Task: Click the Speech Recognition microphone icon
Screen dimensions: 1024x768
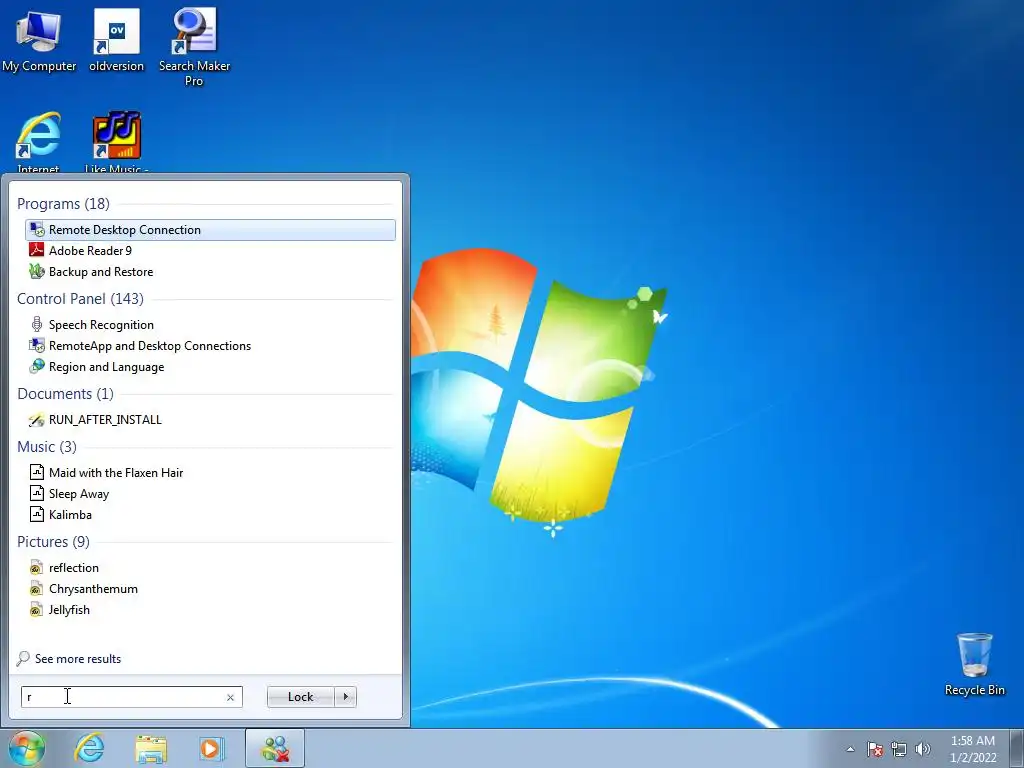Action: coord(37,325)
